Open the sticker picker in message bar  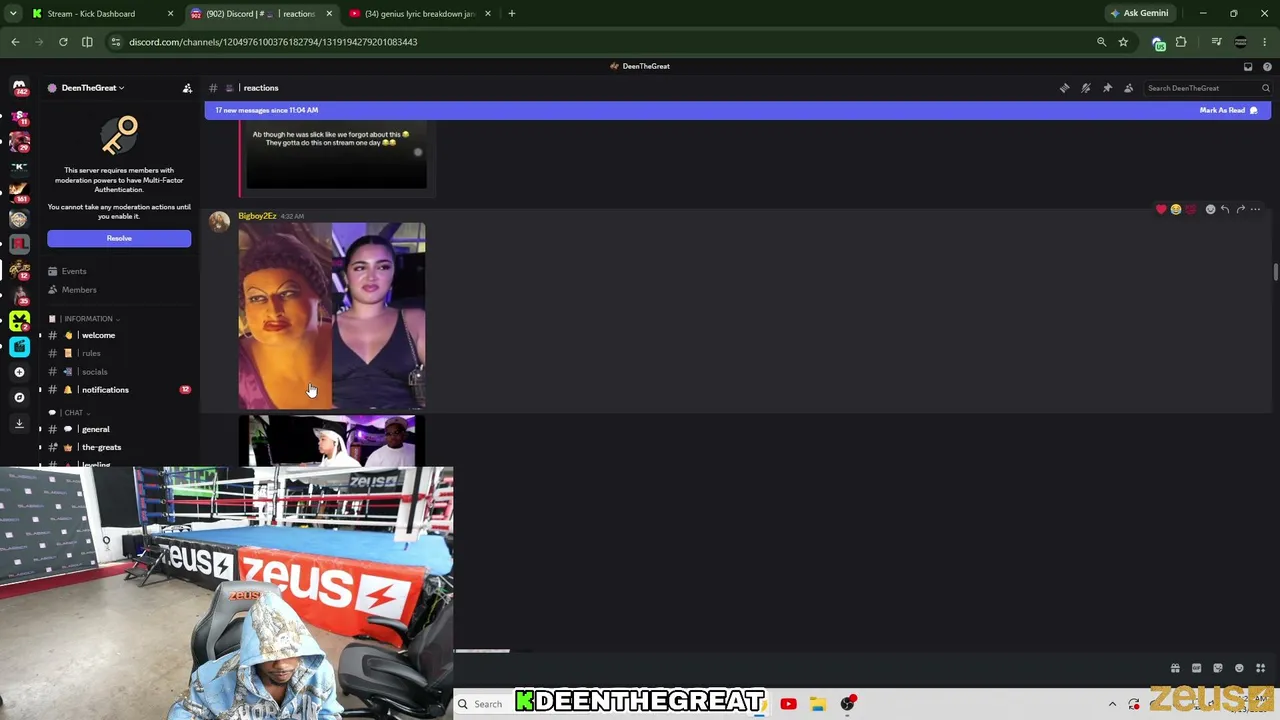click(x=1218, y=668)
